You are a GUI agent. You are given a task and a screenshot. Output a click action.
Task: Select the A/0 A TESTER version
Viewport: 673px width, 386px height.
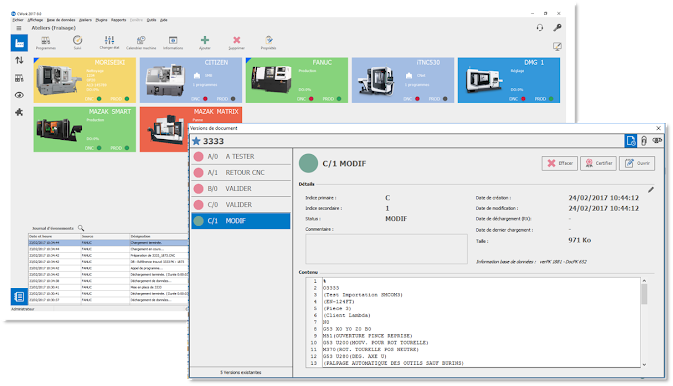click(x=241, y=157)
